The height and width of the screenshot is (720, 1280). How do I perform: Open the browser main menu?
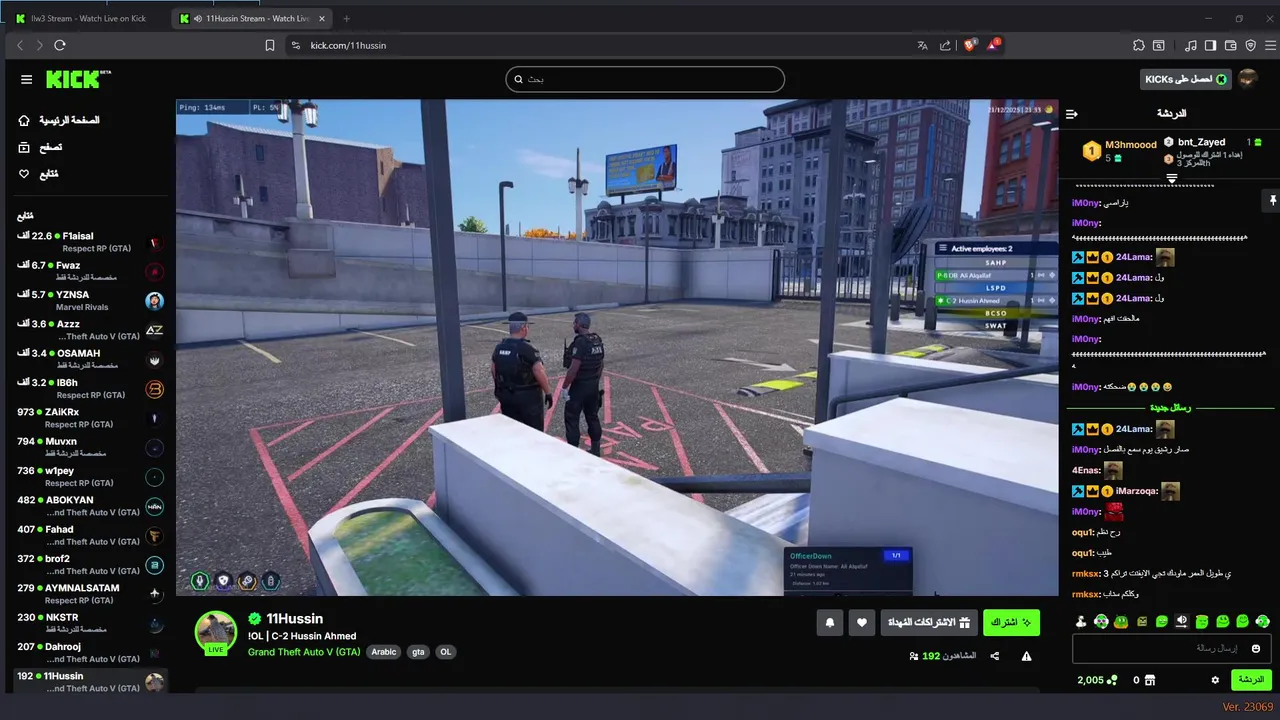1270,45
